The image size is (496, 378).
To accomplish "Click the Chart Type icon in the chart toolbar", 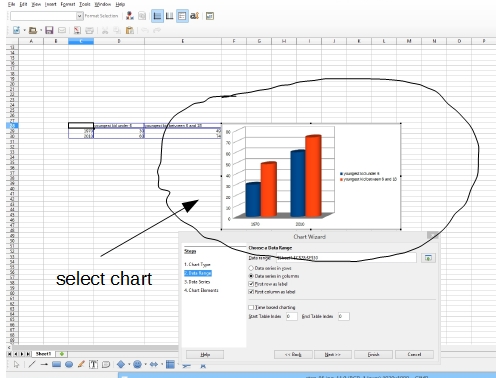I will (130, 16).
